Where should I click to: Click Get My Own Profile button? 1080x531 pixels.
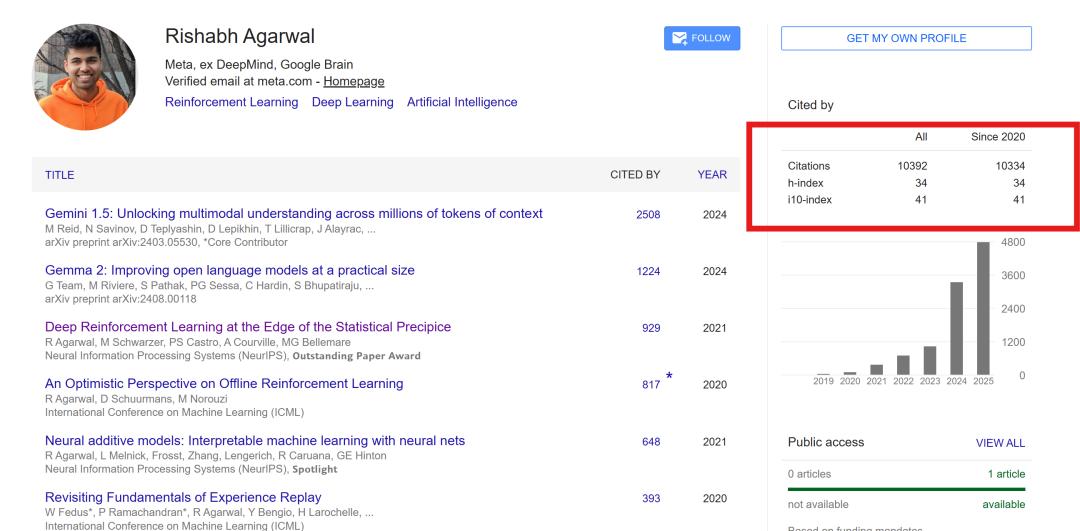pyautogui.click(x=906, y=39)
